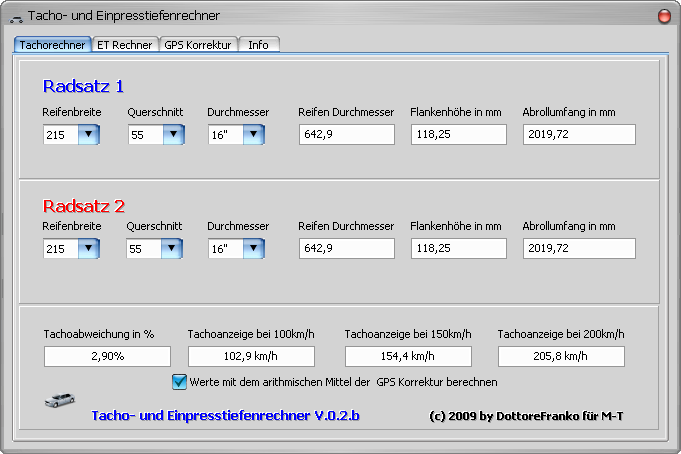The height and width of the screenshot is (454, 681).
Task: Click the Radsatz 2 Abrollumfang in mm field
Action: (x=579, y=249)
